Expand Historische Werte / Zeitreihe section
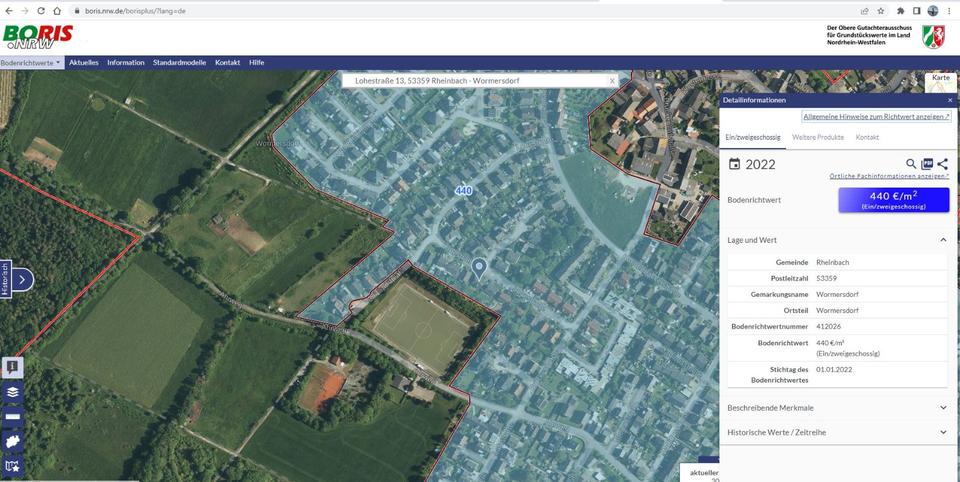The height and width of the screenshot is (482, 960). coord(942,432)
